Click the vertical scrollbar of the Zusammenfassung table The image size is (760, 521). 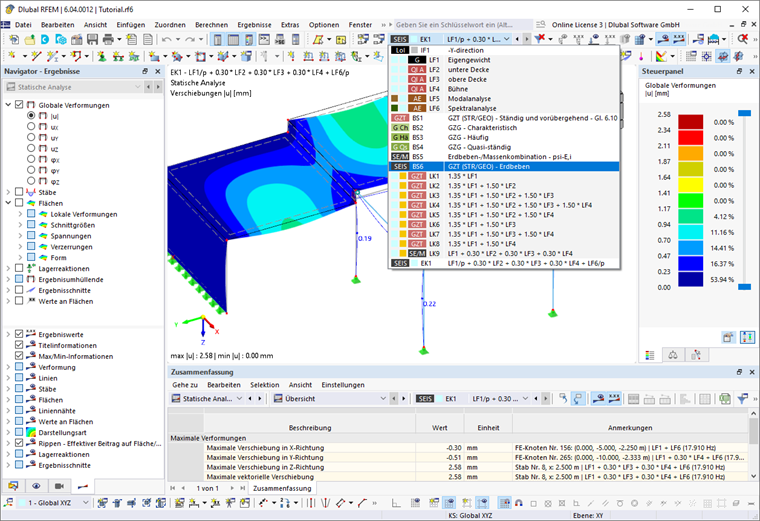coord(753,444)
